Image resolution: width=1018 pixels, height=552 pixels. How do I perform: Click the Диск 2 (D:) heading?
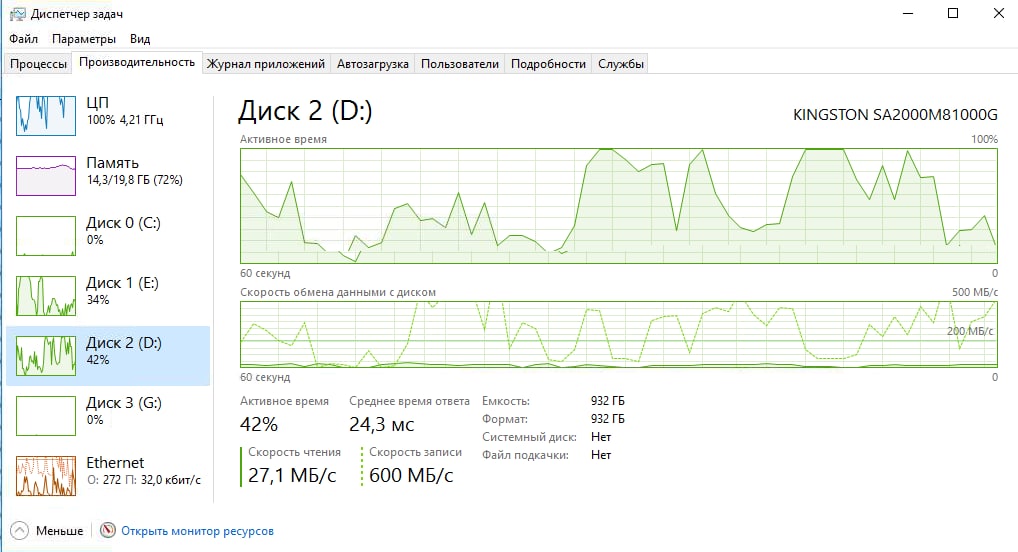305,111
